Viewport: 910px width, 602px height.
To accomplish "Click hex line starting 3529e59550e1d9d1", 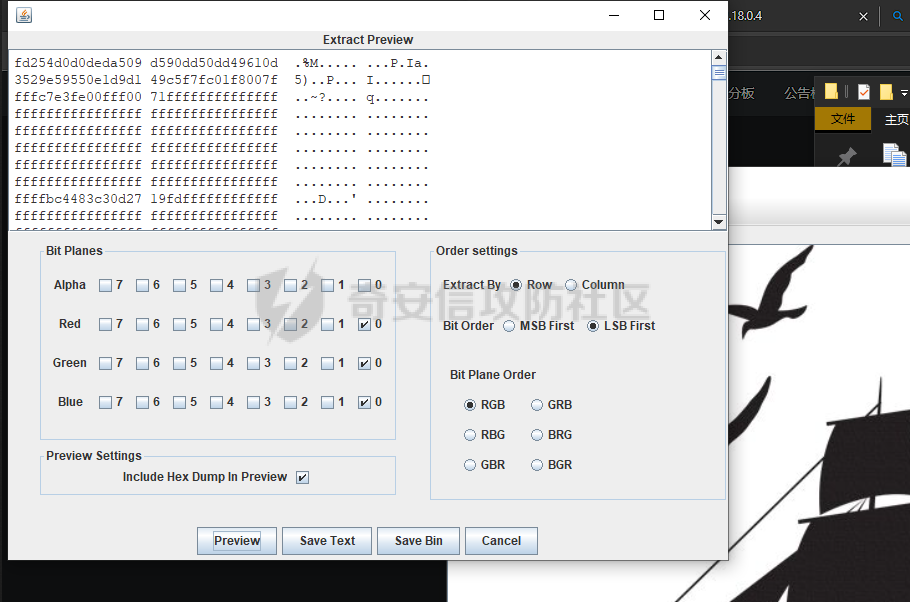I will [222, 80].
